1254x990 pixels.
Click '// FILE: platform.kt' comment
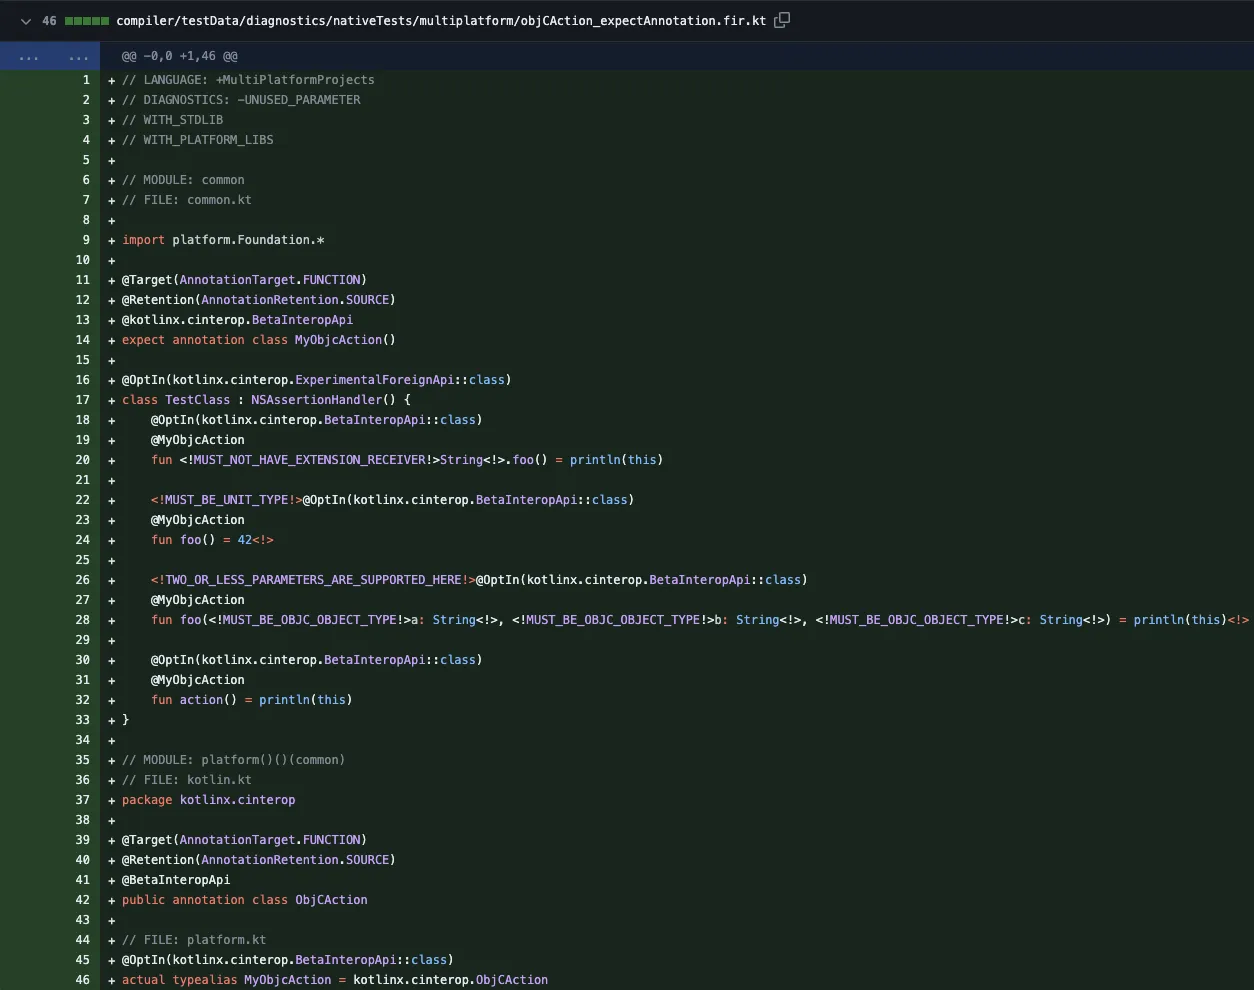[x=194, y=940]
